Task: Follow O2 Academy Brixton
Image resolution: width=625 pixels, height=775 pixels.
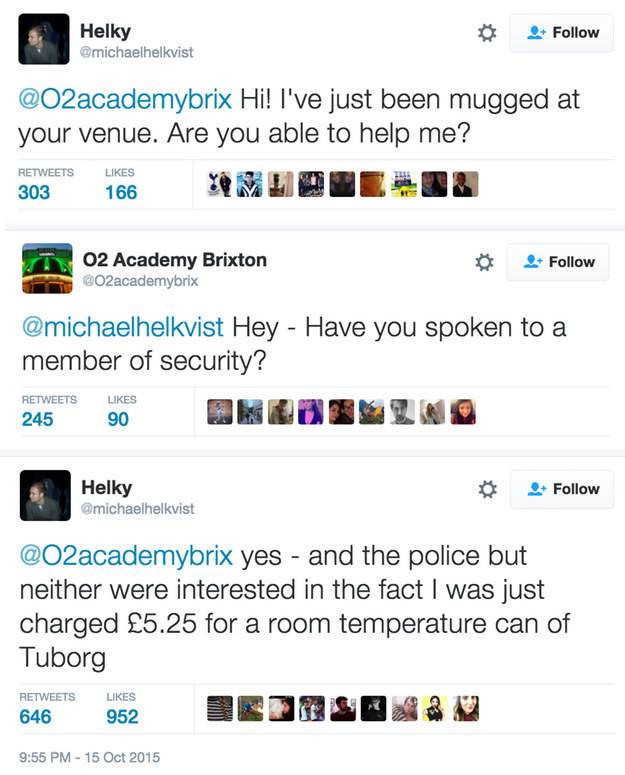Action: [x=558, y=262]
